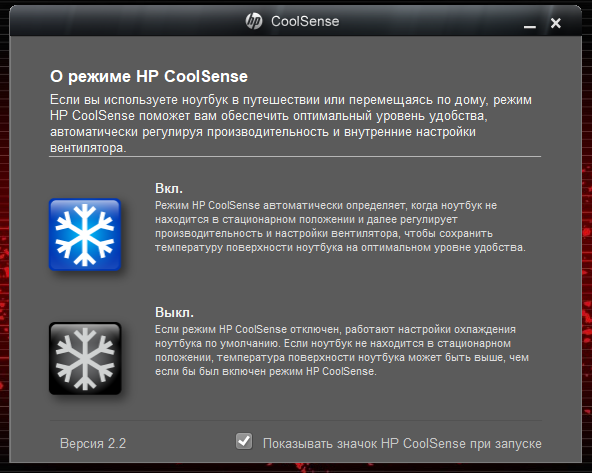Click the separator line above the version text
The height and width of the screenshot is (473, 592).
(296, 420)
